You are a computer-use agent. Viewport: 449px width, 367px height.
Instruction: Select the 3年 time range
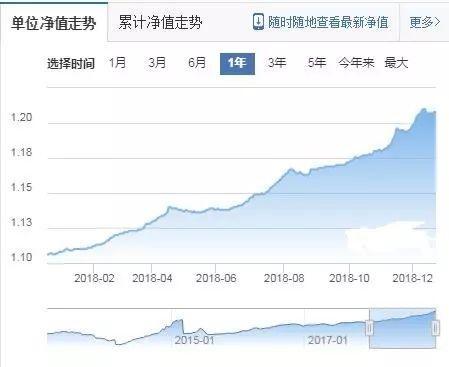coord(277,63)
